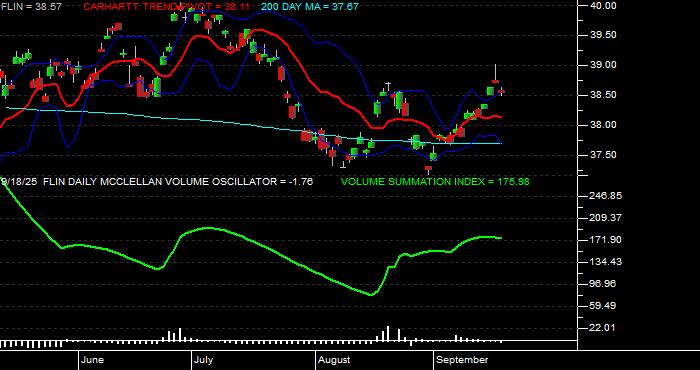Select the July marker on time axis

pyautogui.click(x=204, y=360)
